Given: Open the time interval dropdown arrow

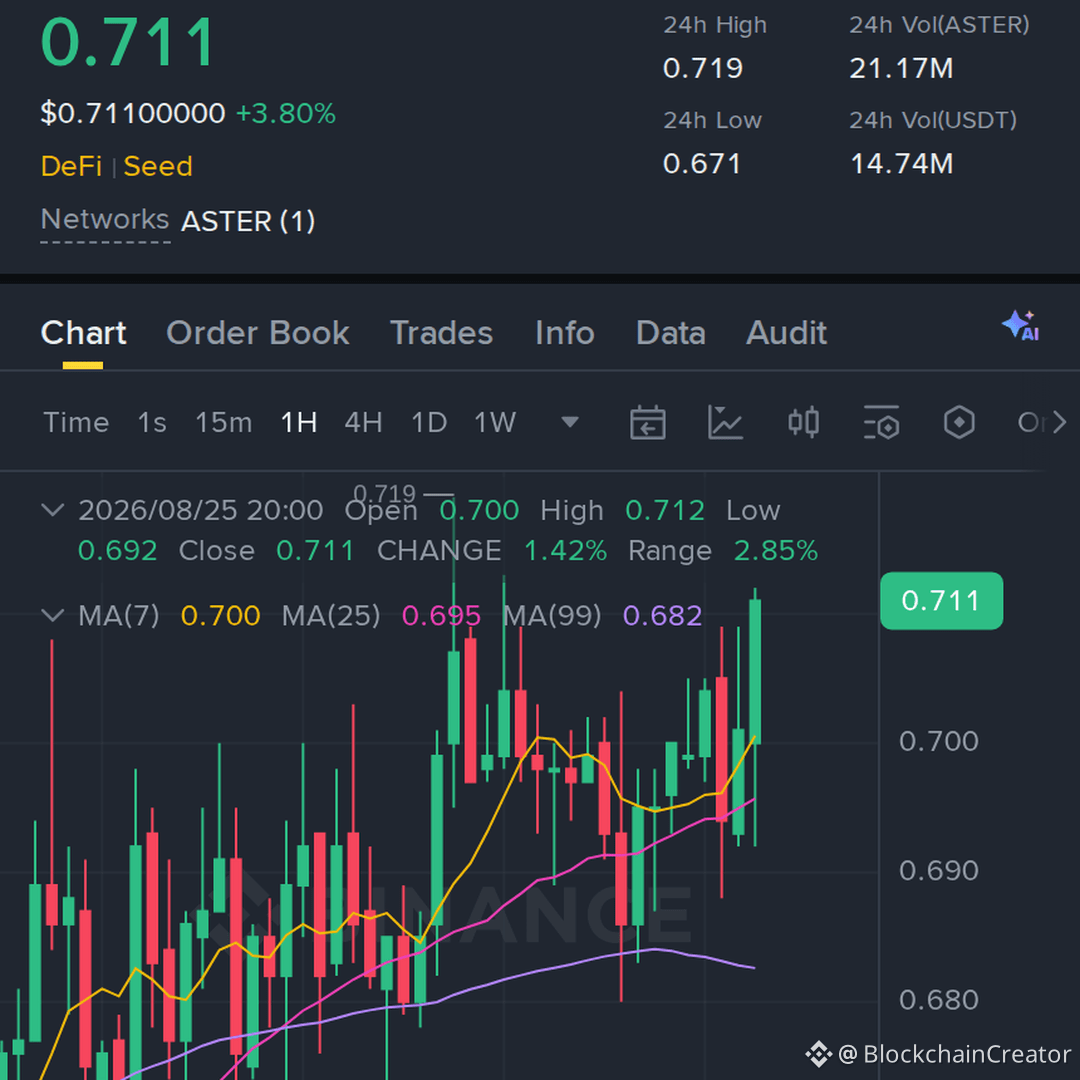Looking at the screenshot, I should tap(570, 422).
